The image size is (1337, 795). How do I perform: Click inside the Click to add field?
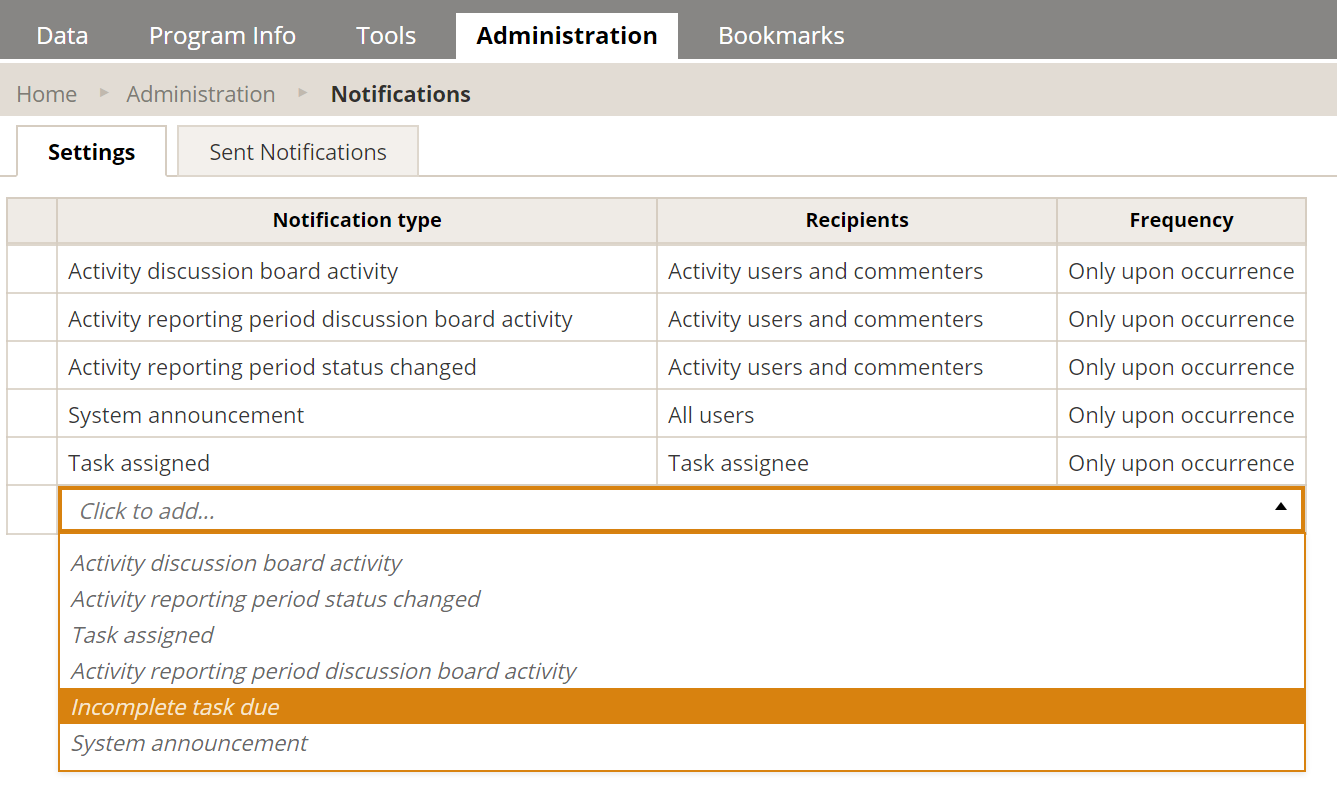coord(682,510)
